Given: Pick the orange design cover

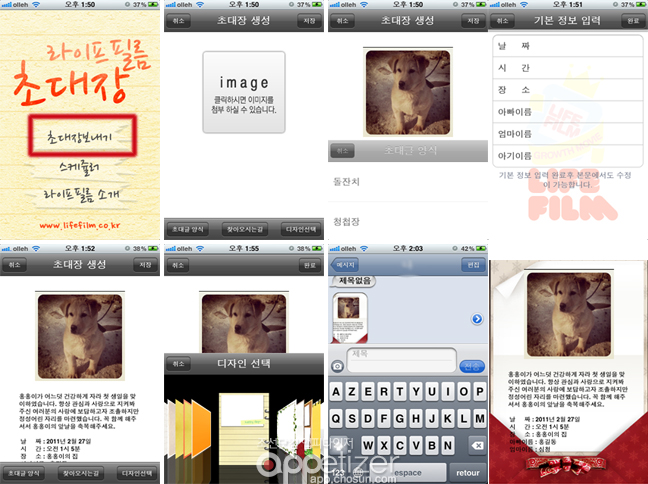Looking at the screenshot, I should click(x=201, y=429).
